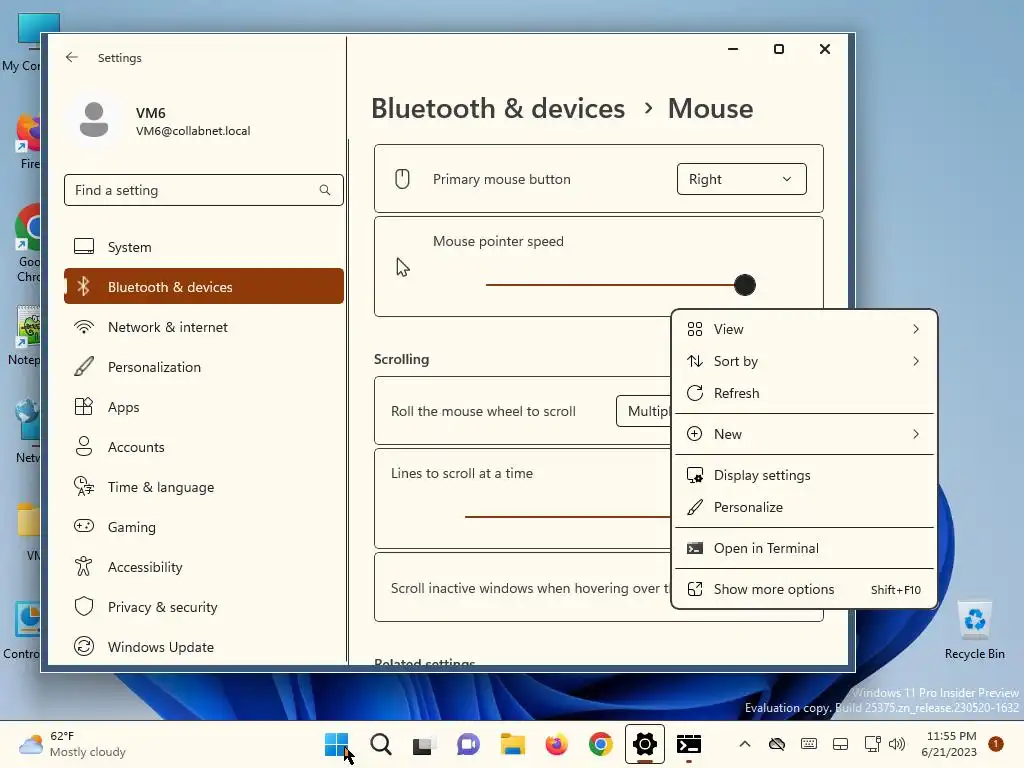Launch Chat from the taskbar

[468, 744]
